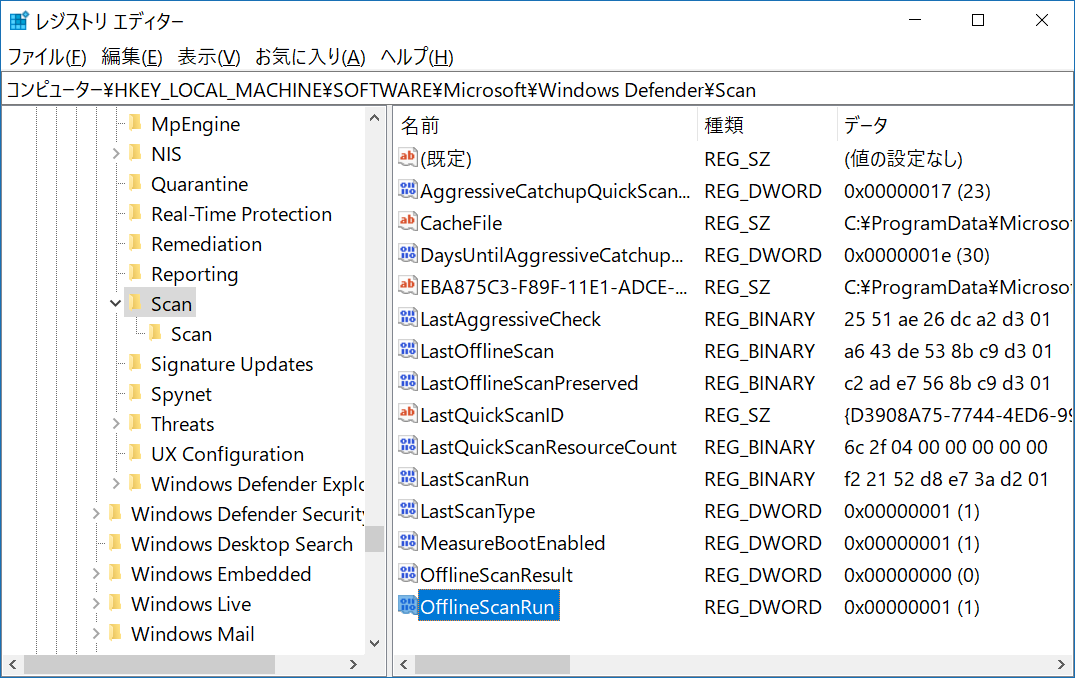The width and height of the screenshot is (1075, 678).
Task: Click the icon of MeasureBootEnabled value
Action: (x=407, y=542)
